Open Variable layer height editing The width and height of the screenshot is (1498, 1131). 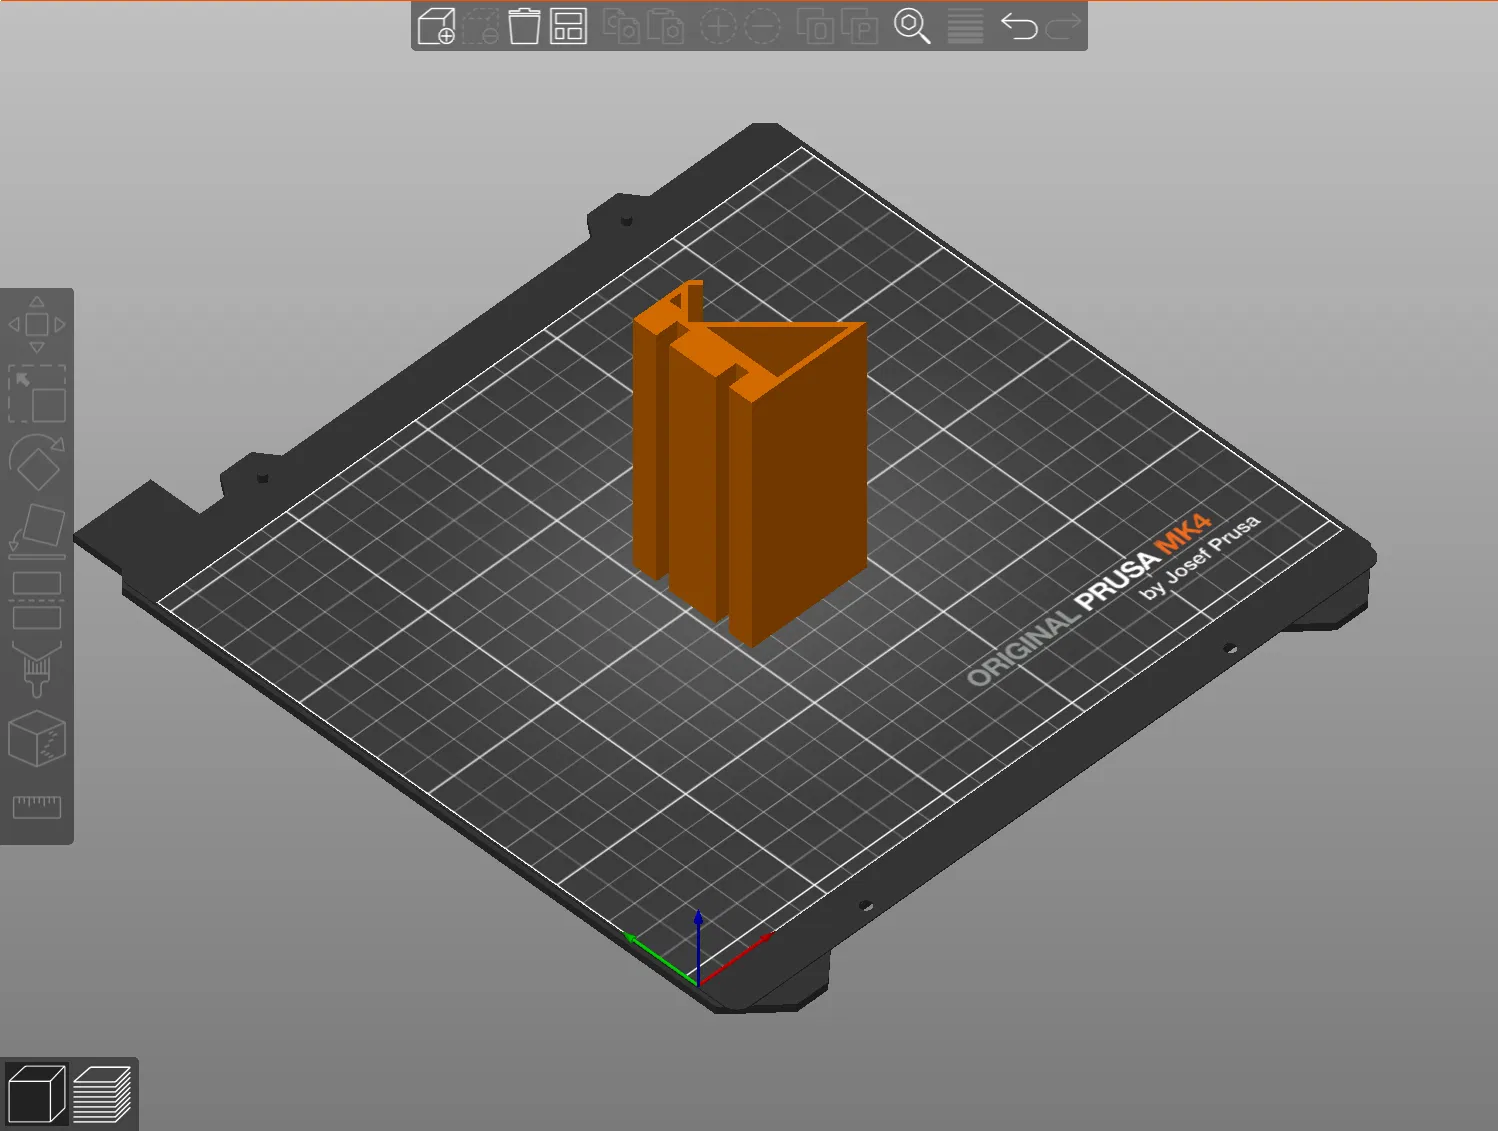tap(965, 26)
